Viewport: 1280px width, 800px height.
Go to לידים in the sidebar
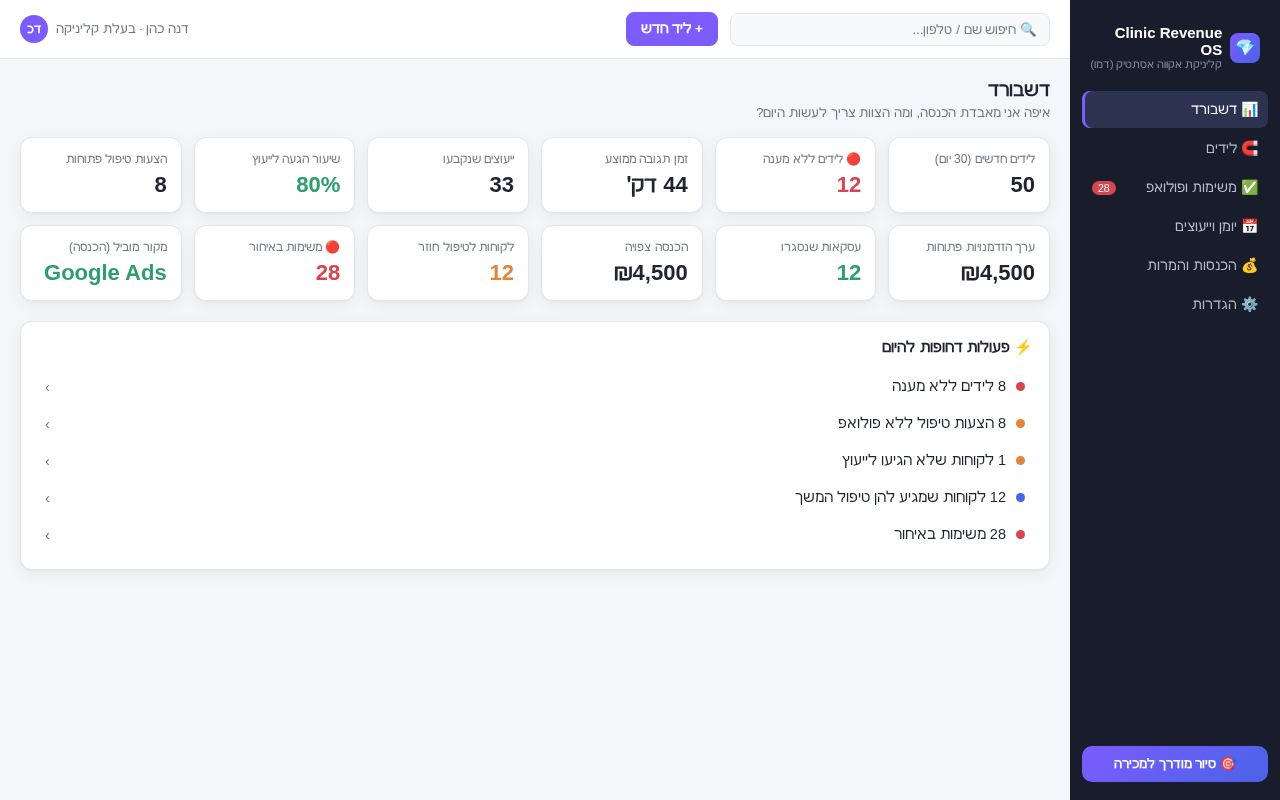1175,148
